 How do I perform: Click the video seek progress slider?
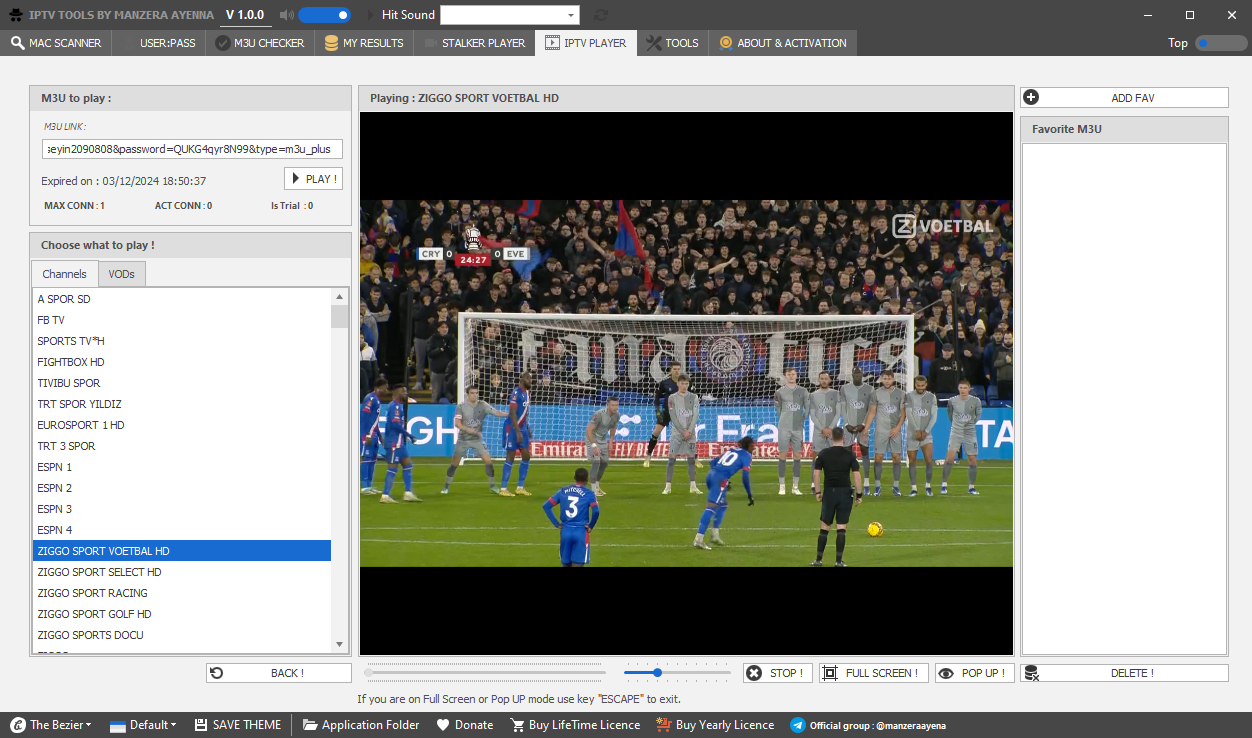pos(485,673)
